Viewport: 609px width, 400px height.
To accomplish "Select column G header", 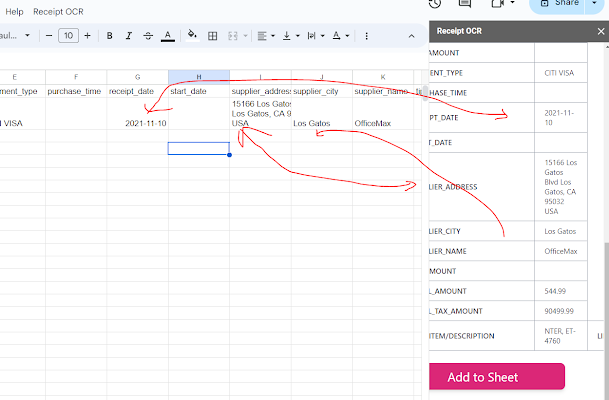I will point(137,77).
